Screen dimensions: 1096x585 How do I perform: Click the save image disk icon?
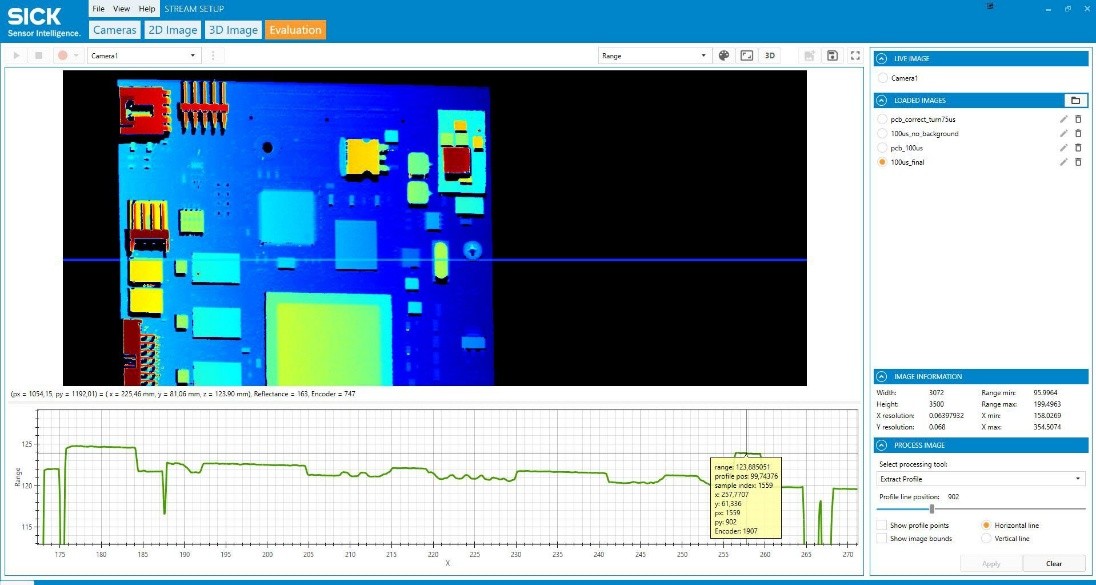pyautogui.click(x=832, y=56)
